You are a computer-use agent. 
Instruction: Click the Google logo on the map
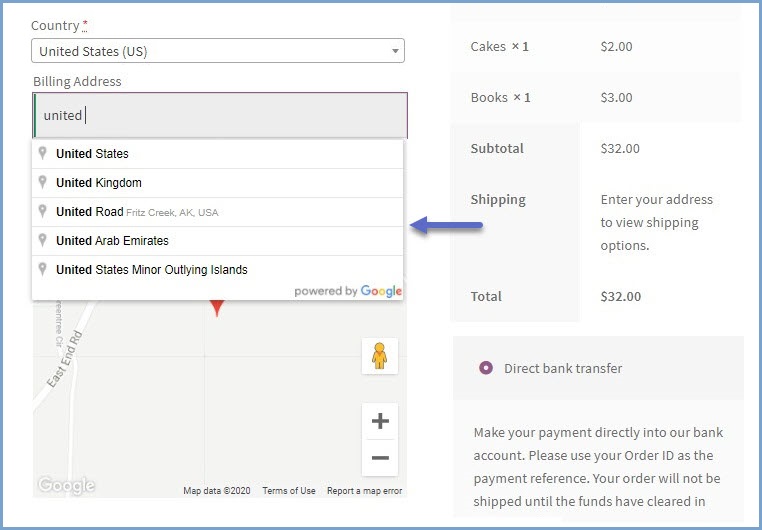66,486
